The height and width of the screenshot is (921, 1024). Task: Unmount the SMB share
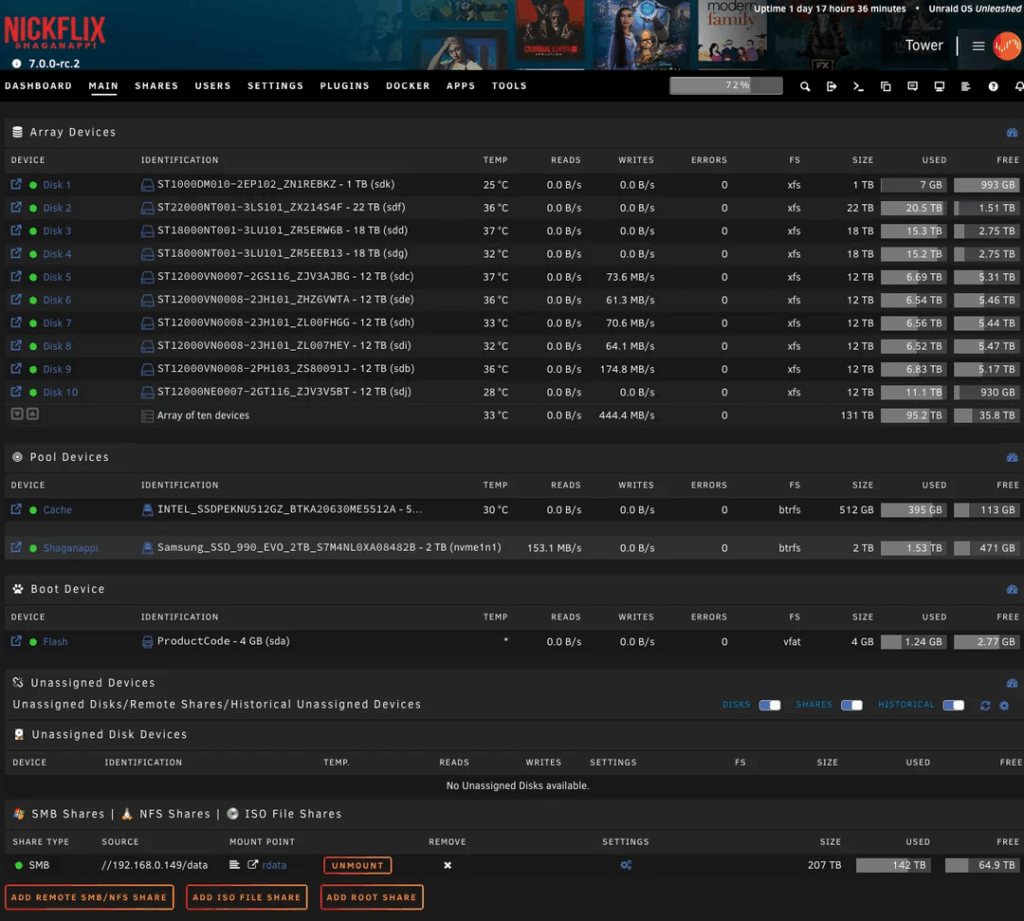click(x=357, y=865)
